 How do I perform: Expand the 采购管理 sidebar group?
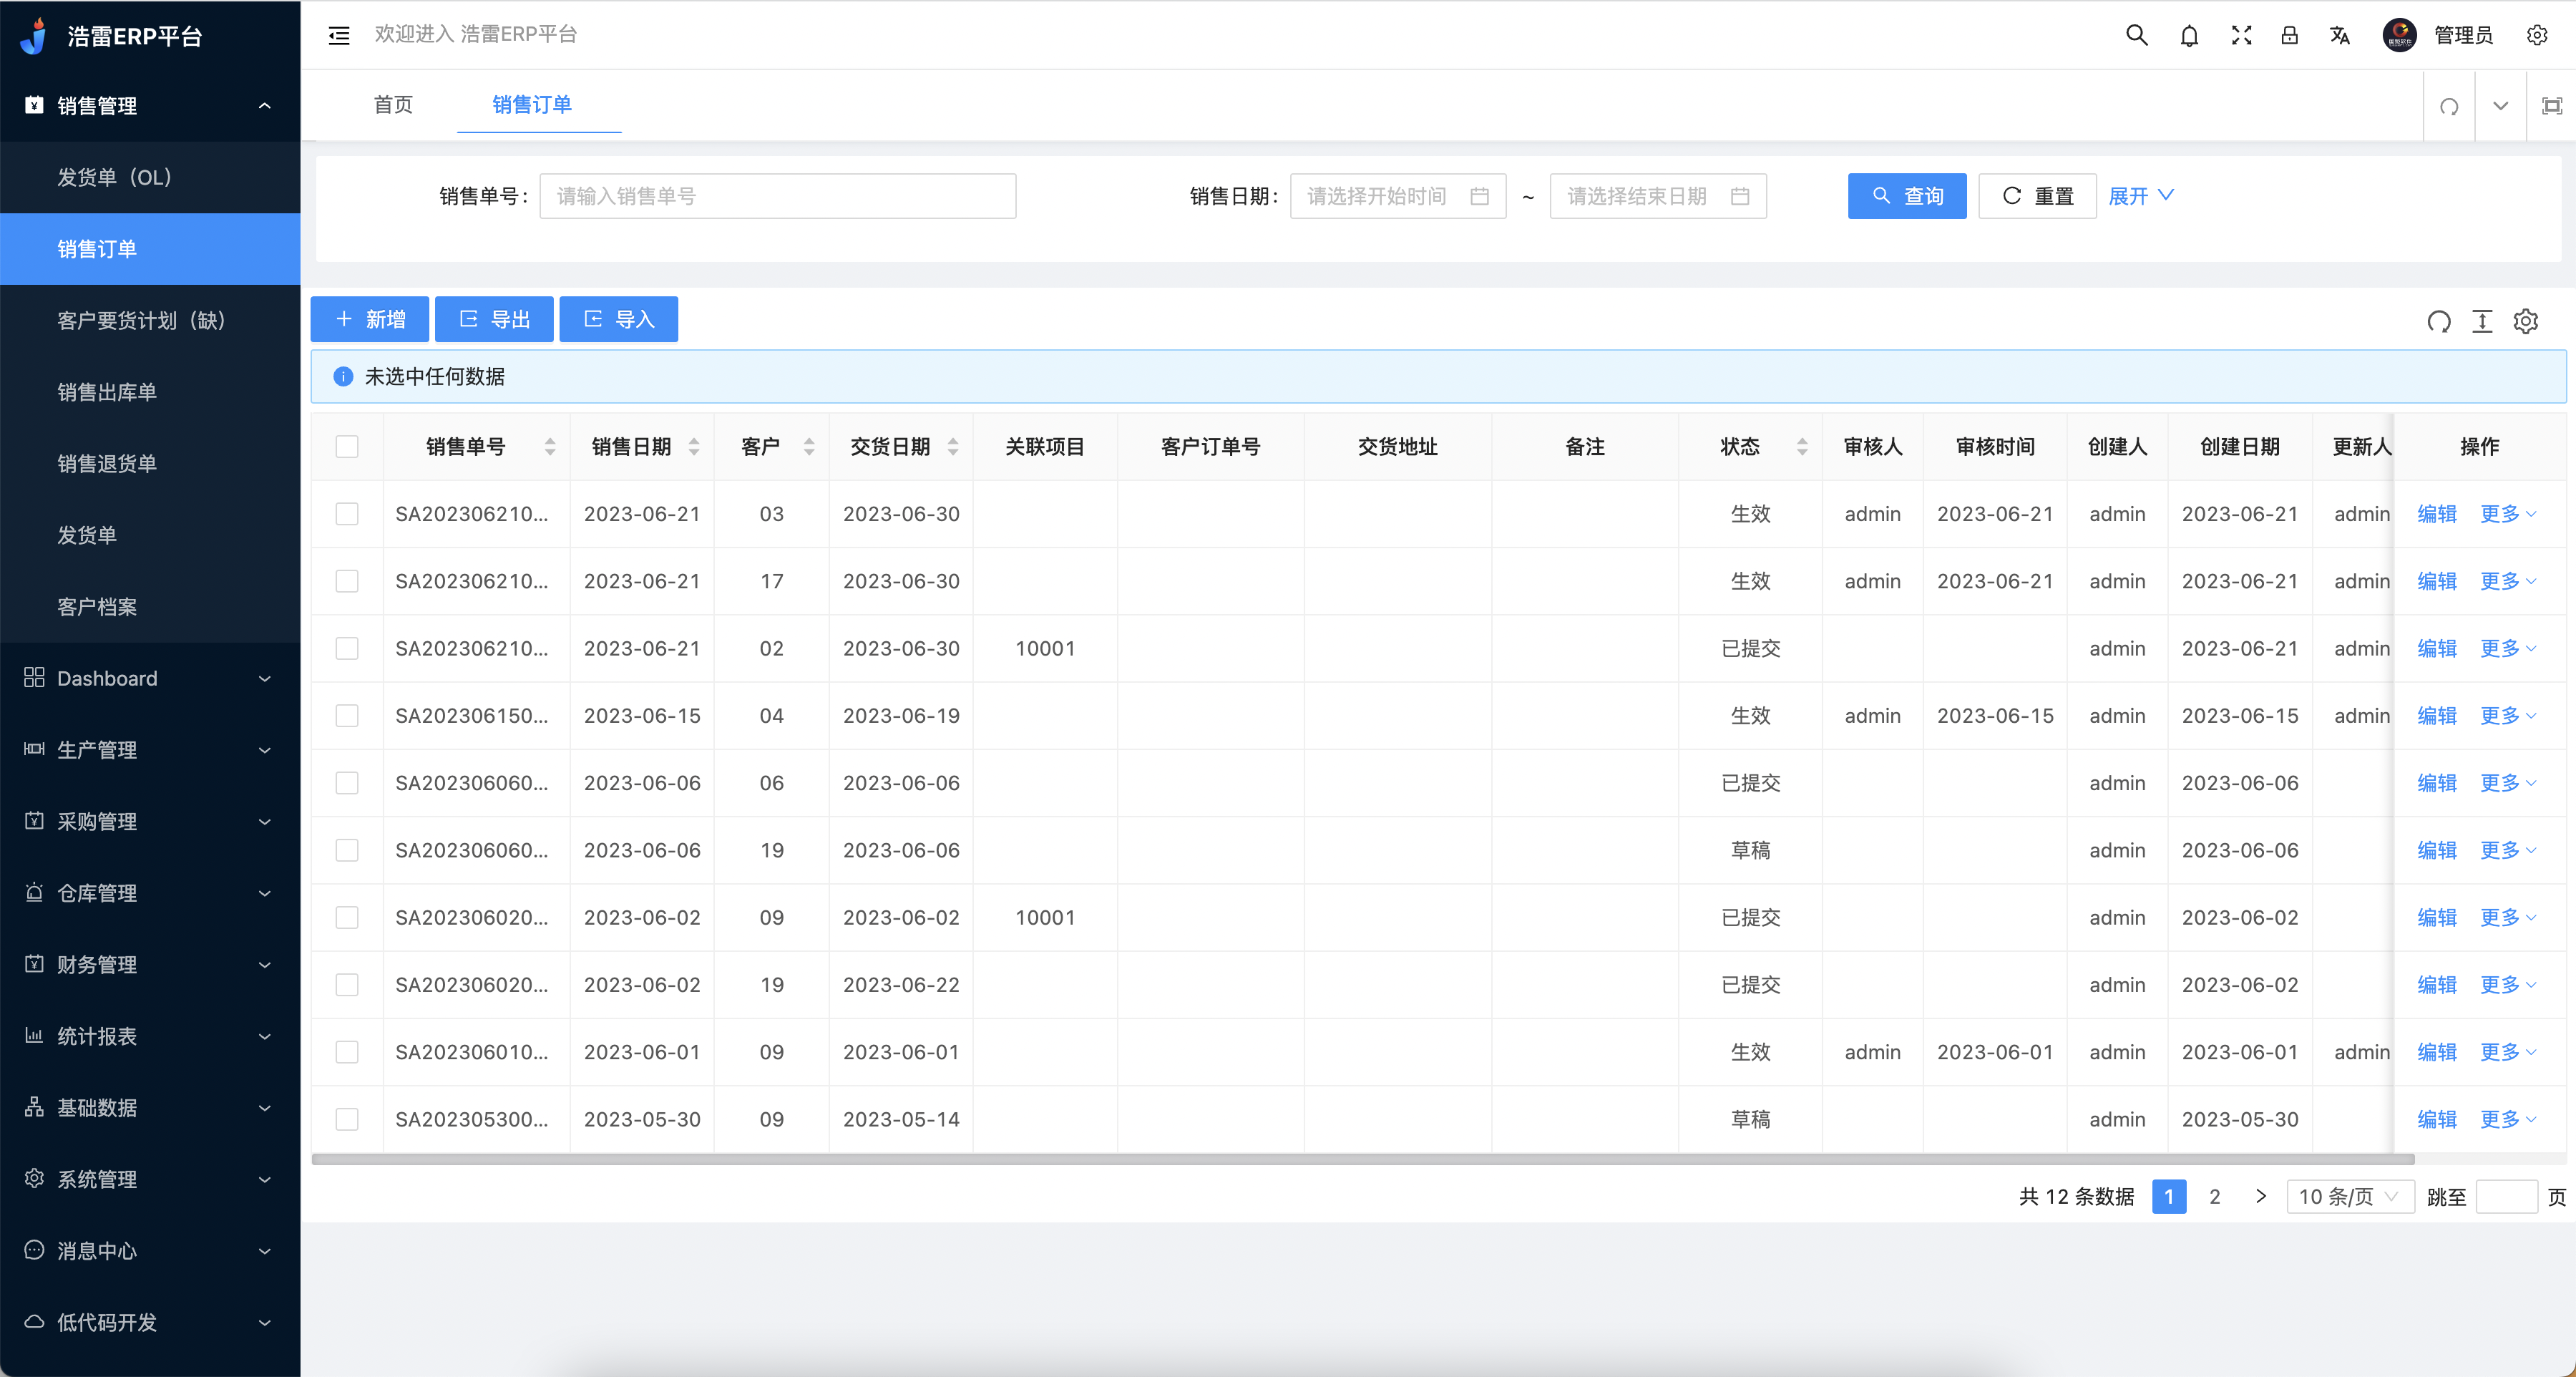point(150,821)
